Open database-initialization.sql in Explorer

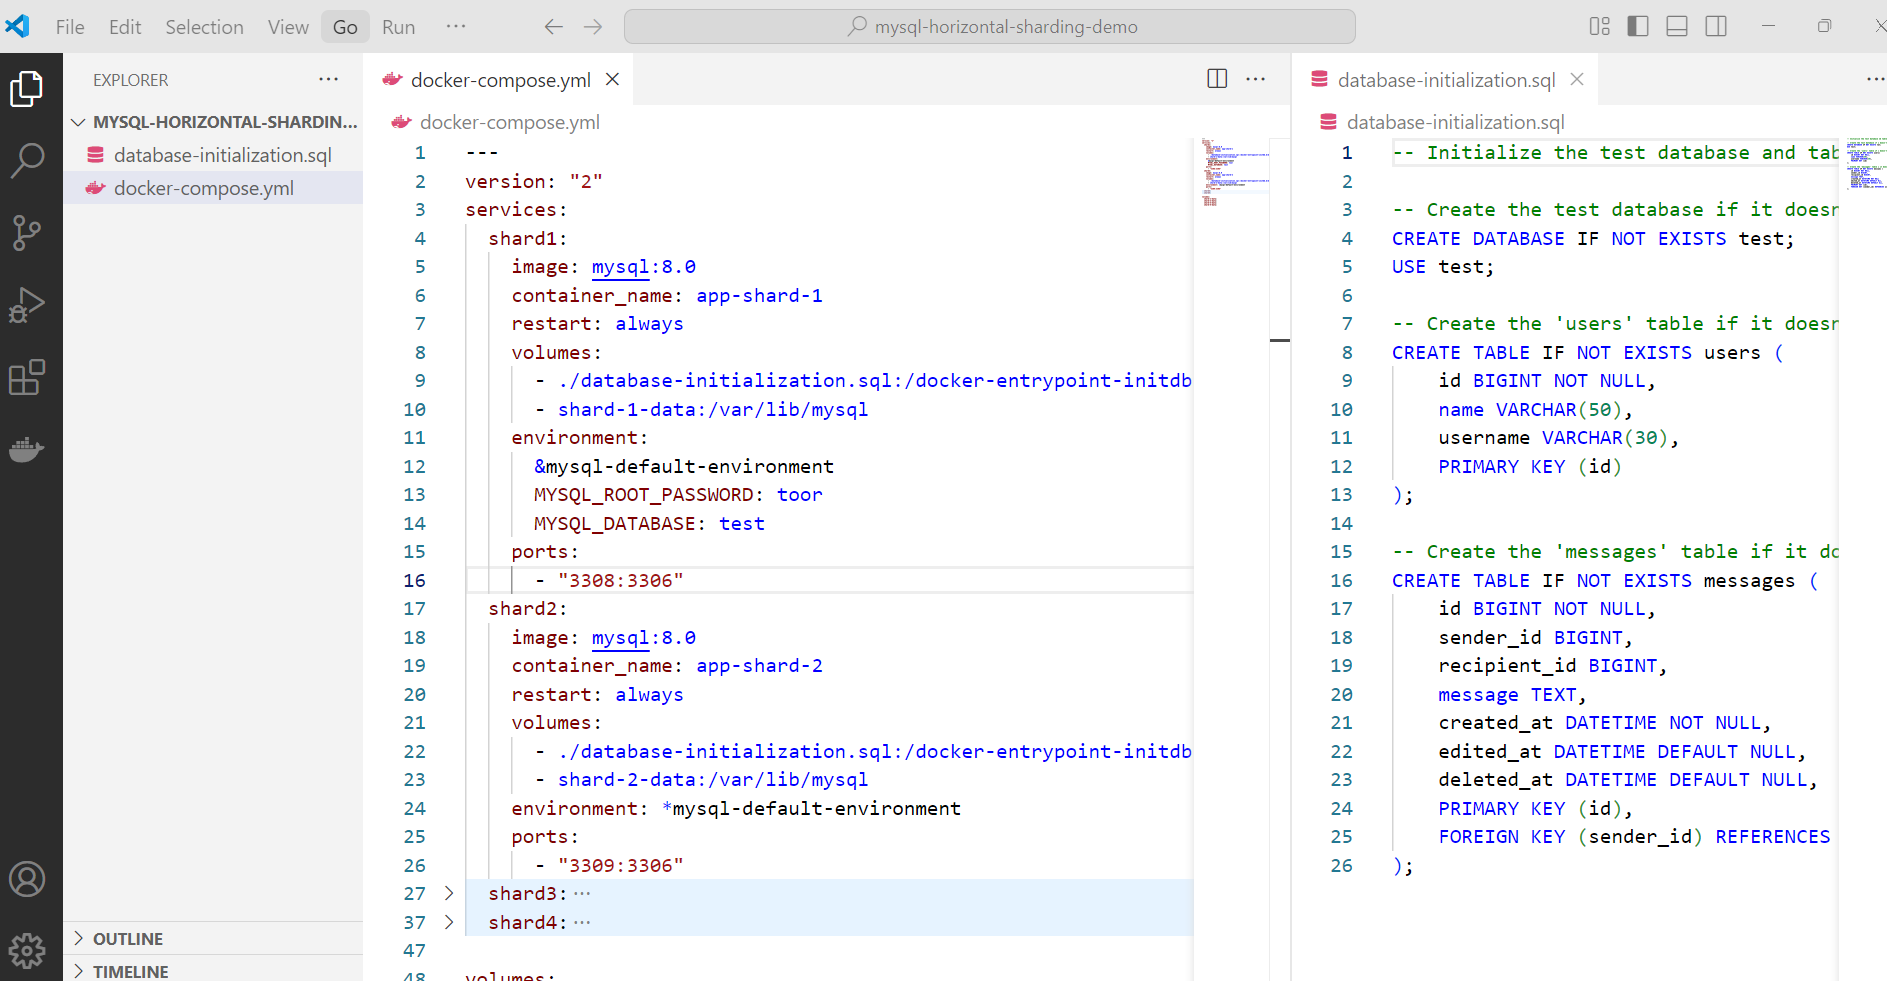pos(222,155)
